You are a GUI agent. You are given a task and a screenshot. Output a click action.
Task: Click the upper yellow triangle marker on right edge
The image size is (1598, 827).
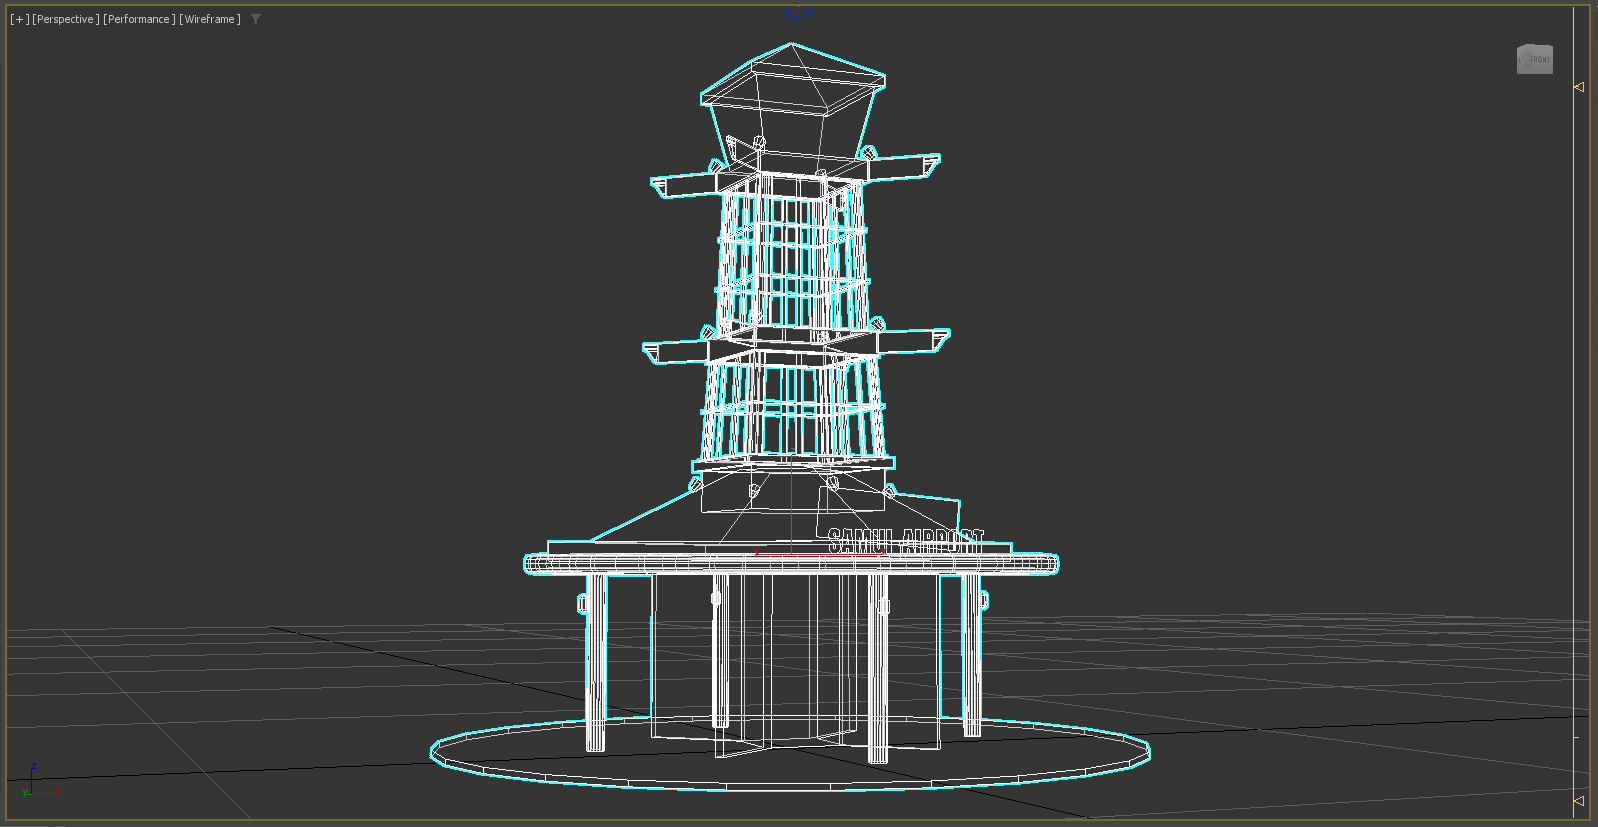(x=1579, y=87)
